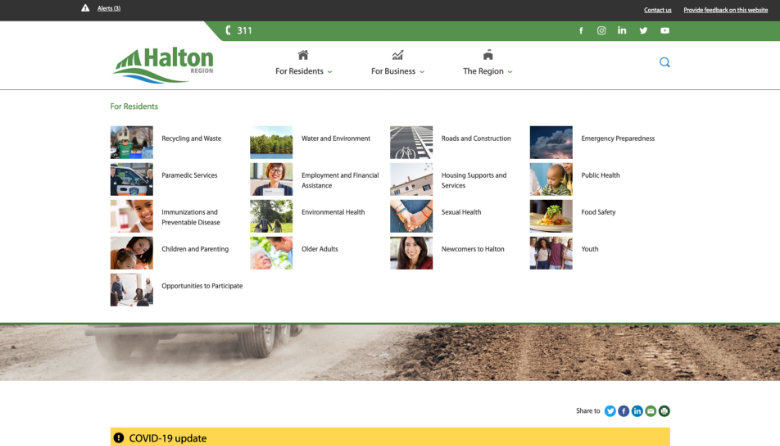The height and width of the screenshot is (446, 780).
Task: Expand The Region chevron
Action: coord(510,72)
